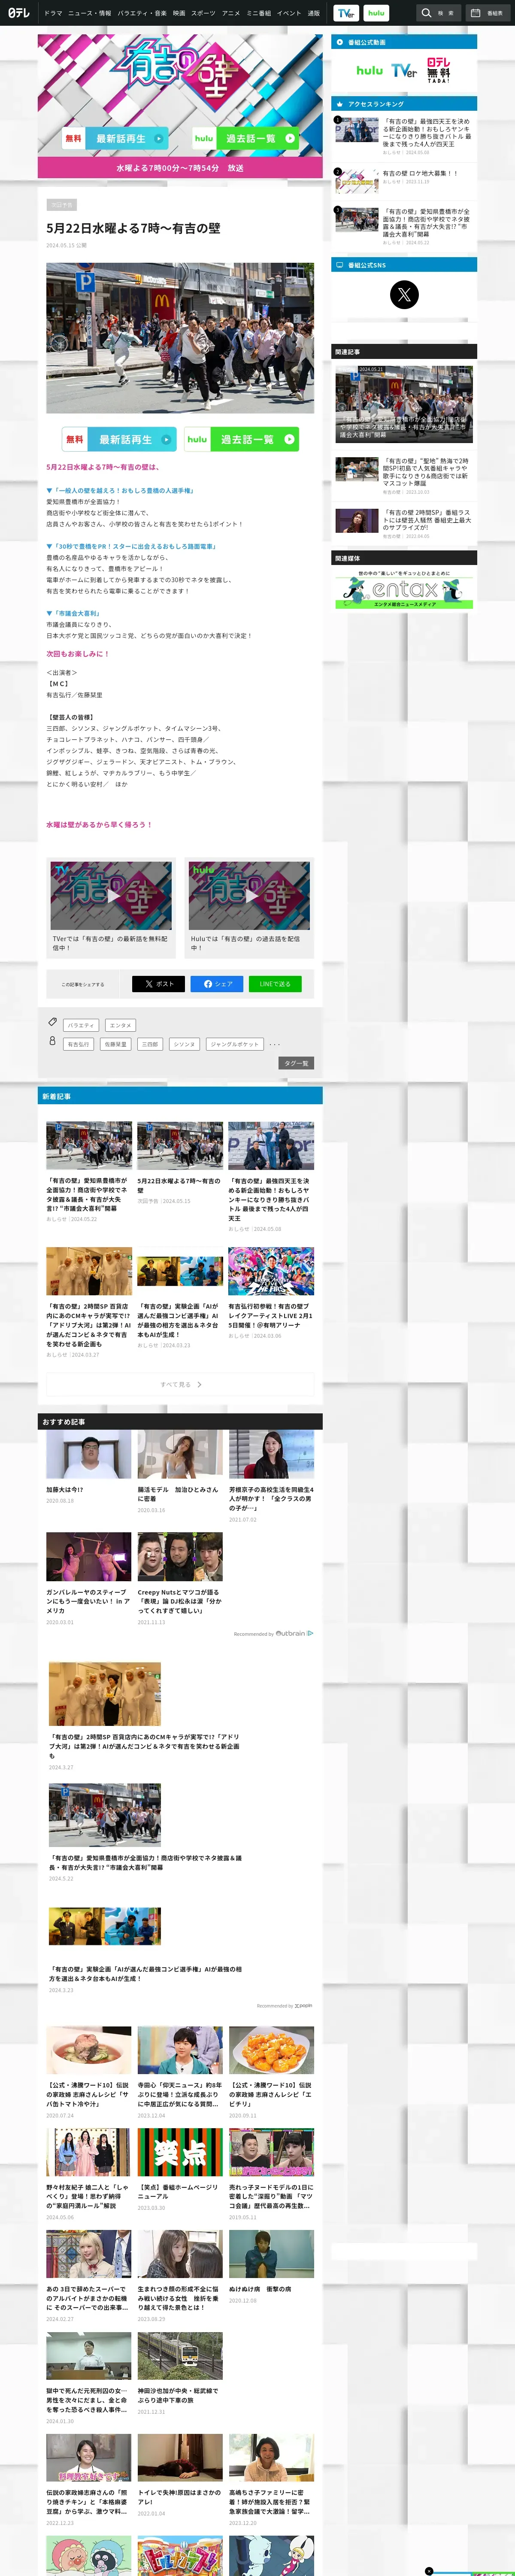Screen dimensions: 515x2576
Task: Click the Outbrain recommended-by logo
Action: tap(294, 1633)
